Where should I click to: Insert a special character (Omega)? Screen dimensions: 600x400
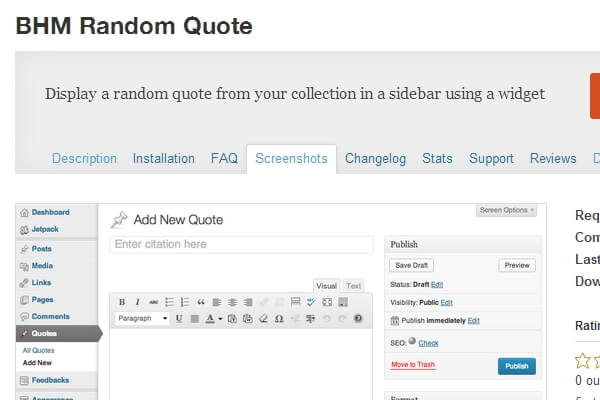click(x=279, y=318)
